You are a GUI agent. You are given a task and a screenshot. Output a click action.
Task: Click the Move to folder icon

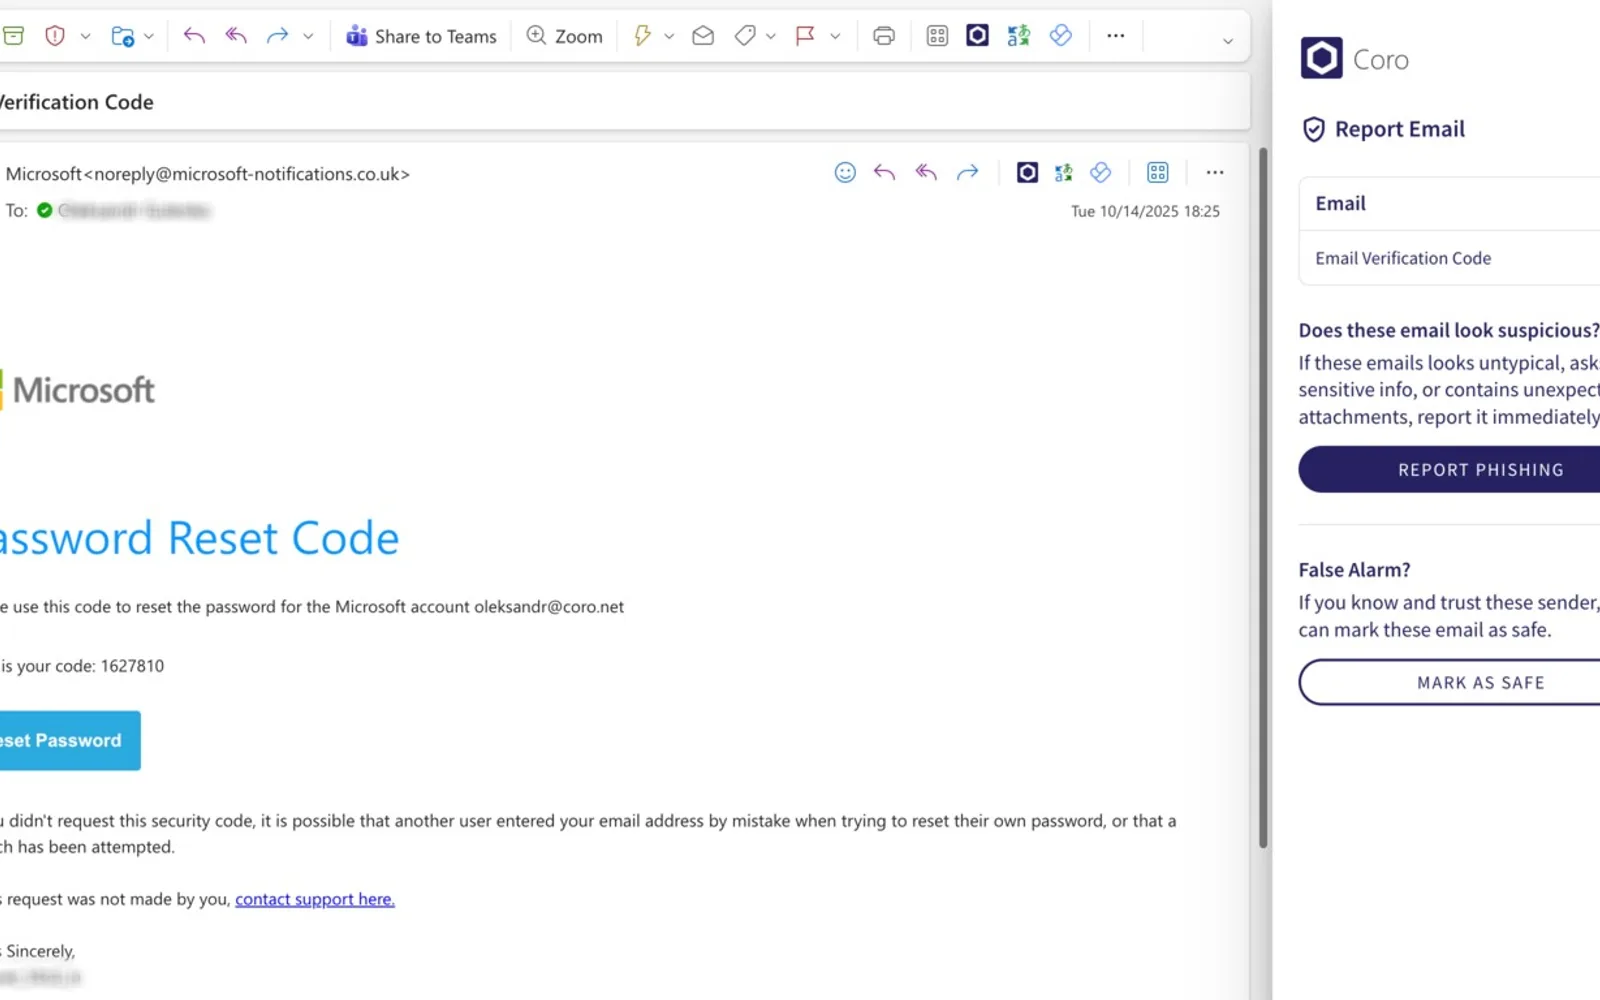(123, 36)
